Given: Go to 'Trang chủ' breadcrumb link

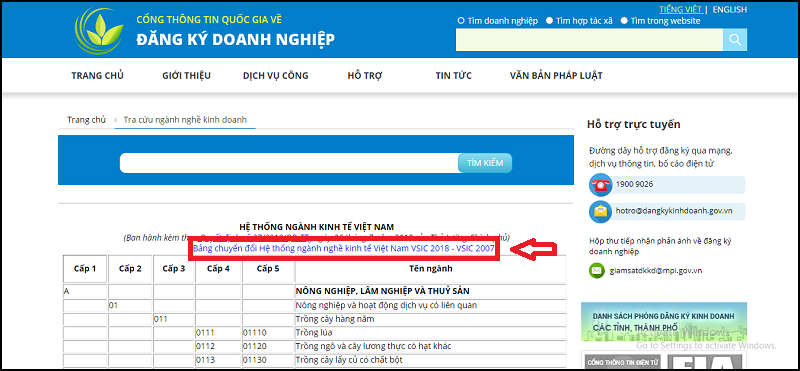Looking at the screenshot, I should (86, 120).
